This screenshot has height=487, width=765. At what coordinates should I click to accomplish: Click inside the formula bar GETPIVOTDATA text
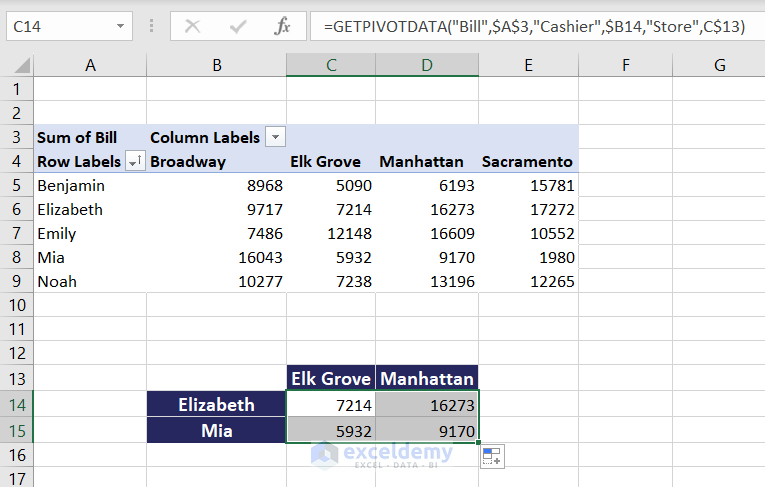point(534,27)
